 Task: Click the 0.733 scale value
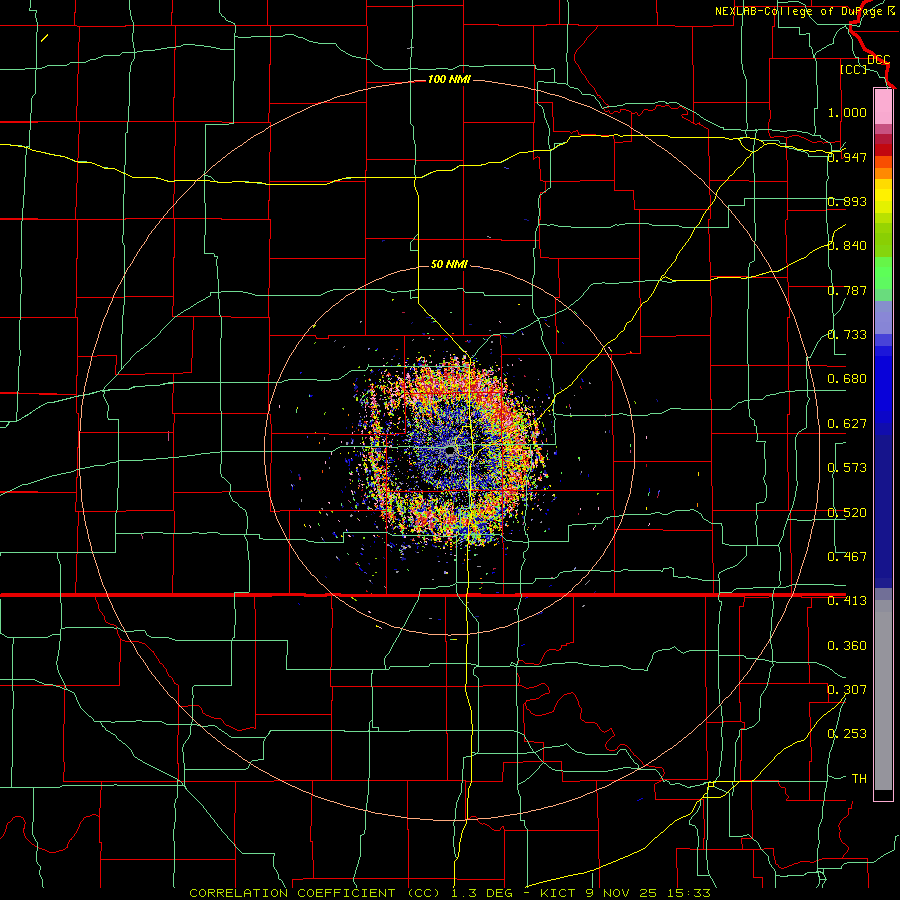click(847, 335)
